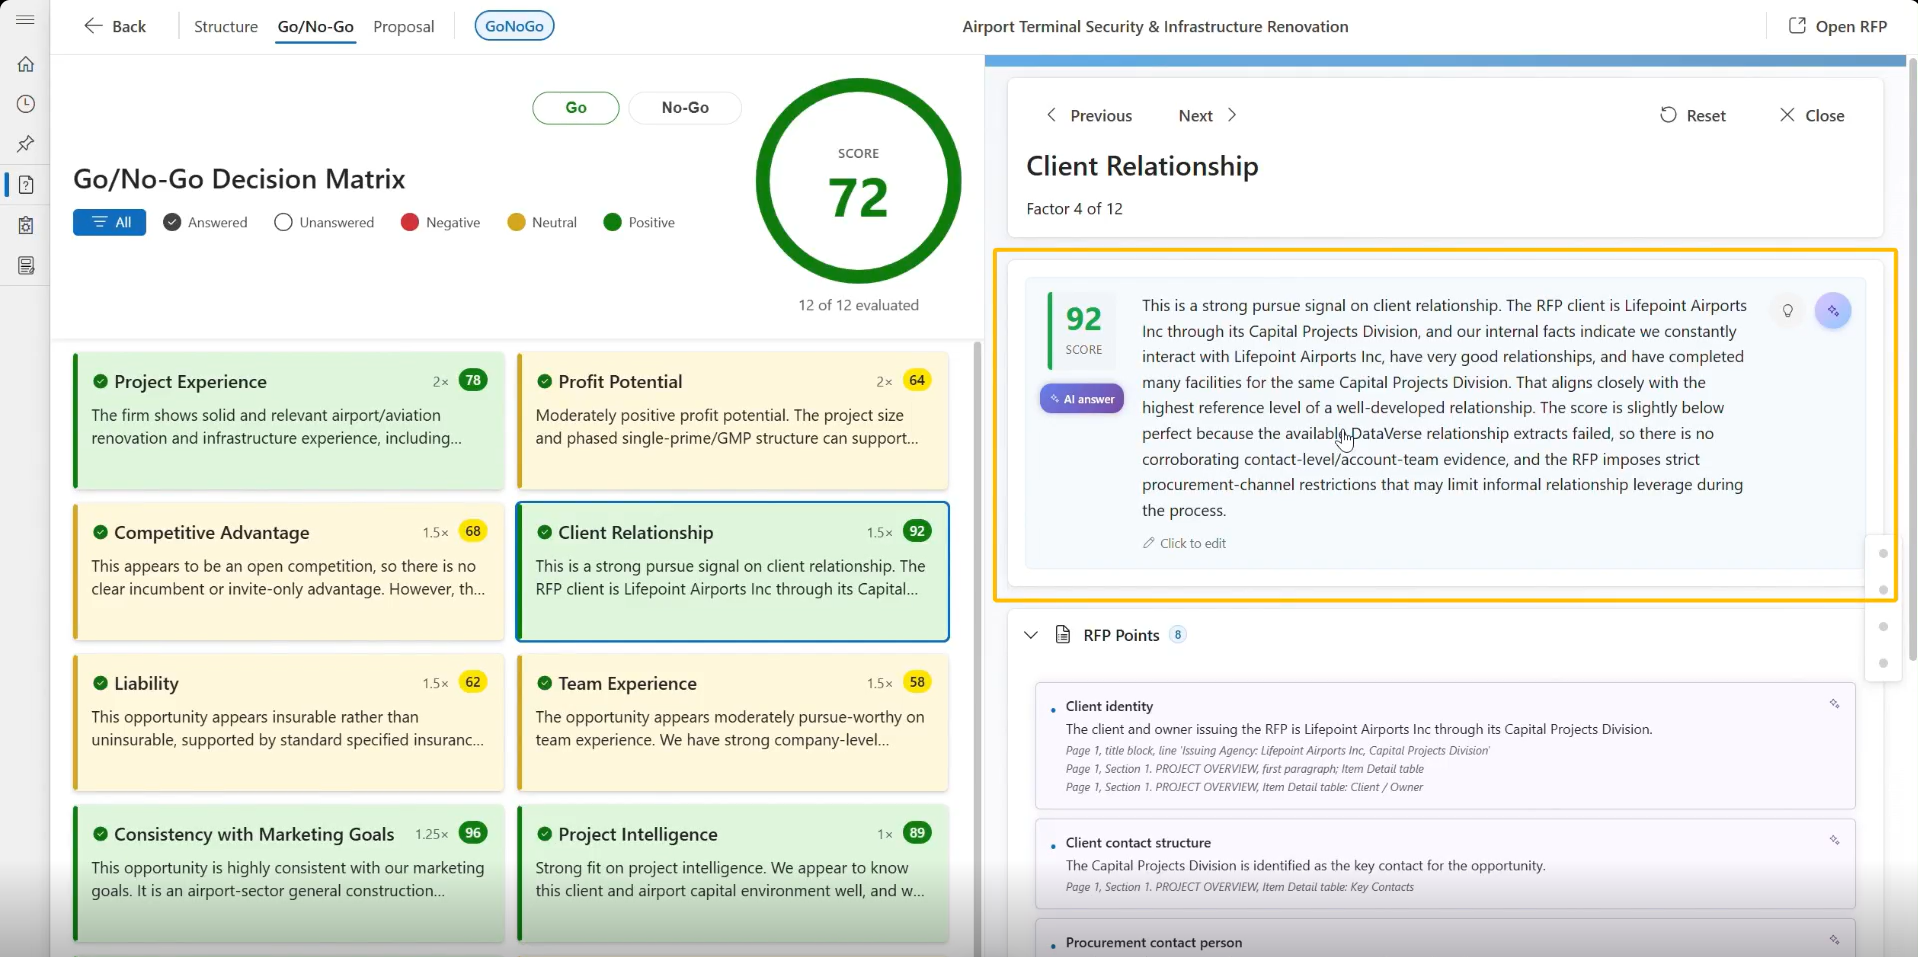This screenshot has height=957, width=1918.
Task: Go to Home in the sidebar
Action: (x=26, y=64)
